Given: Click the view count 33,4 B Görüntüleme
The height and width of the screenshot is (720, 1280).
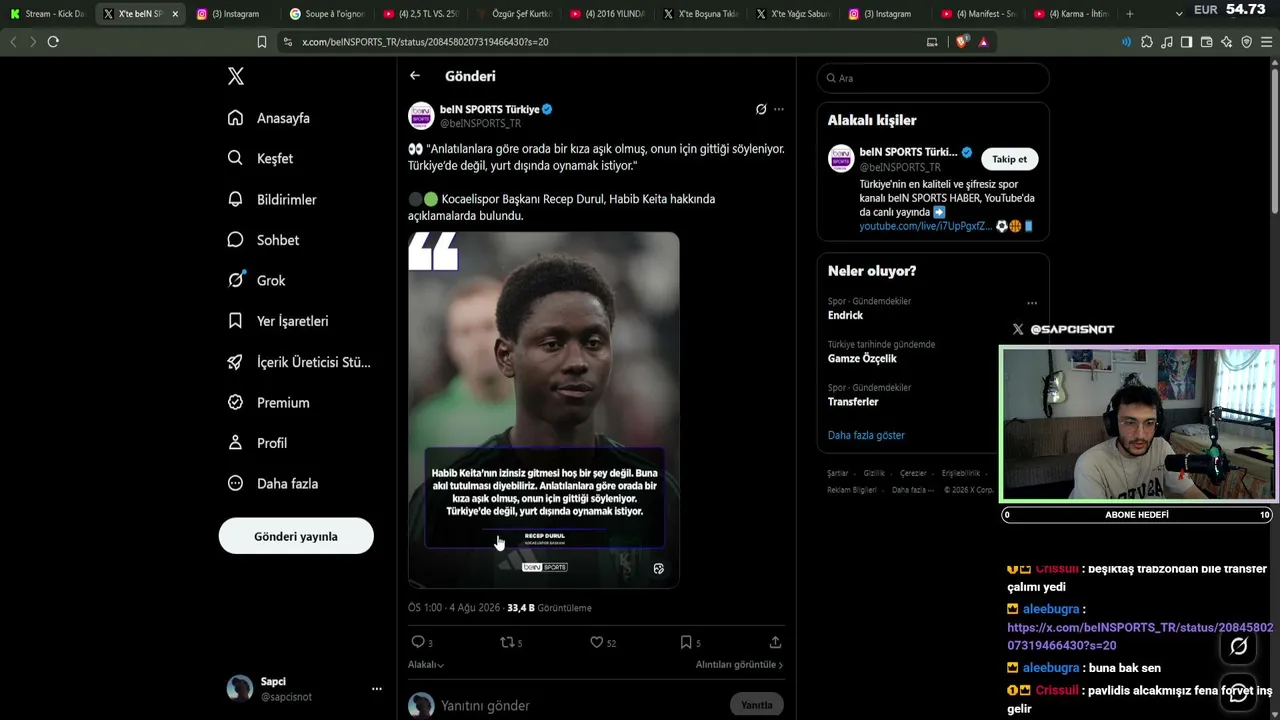Looking at the screenshot, I should pos(549,608).
